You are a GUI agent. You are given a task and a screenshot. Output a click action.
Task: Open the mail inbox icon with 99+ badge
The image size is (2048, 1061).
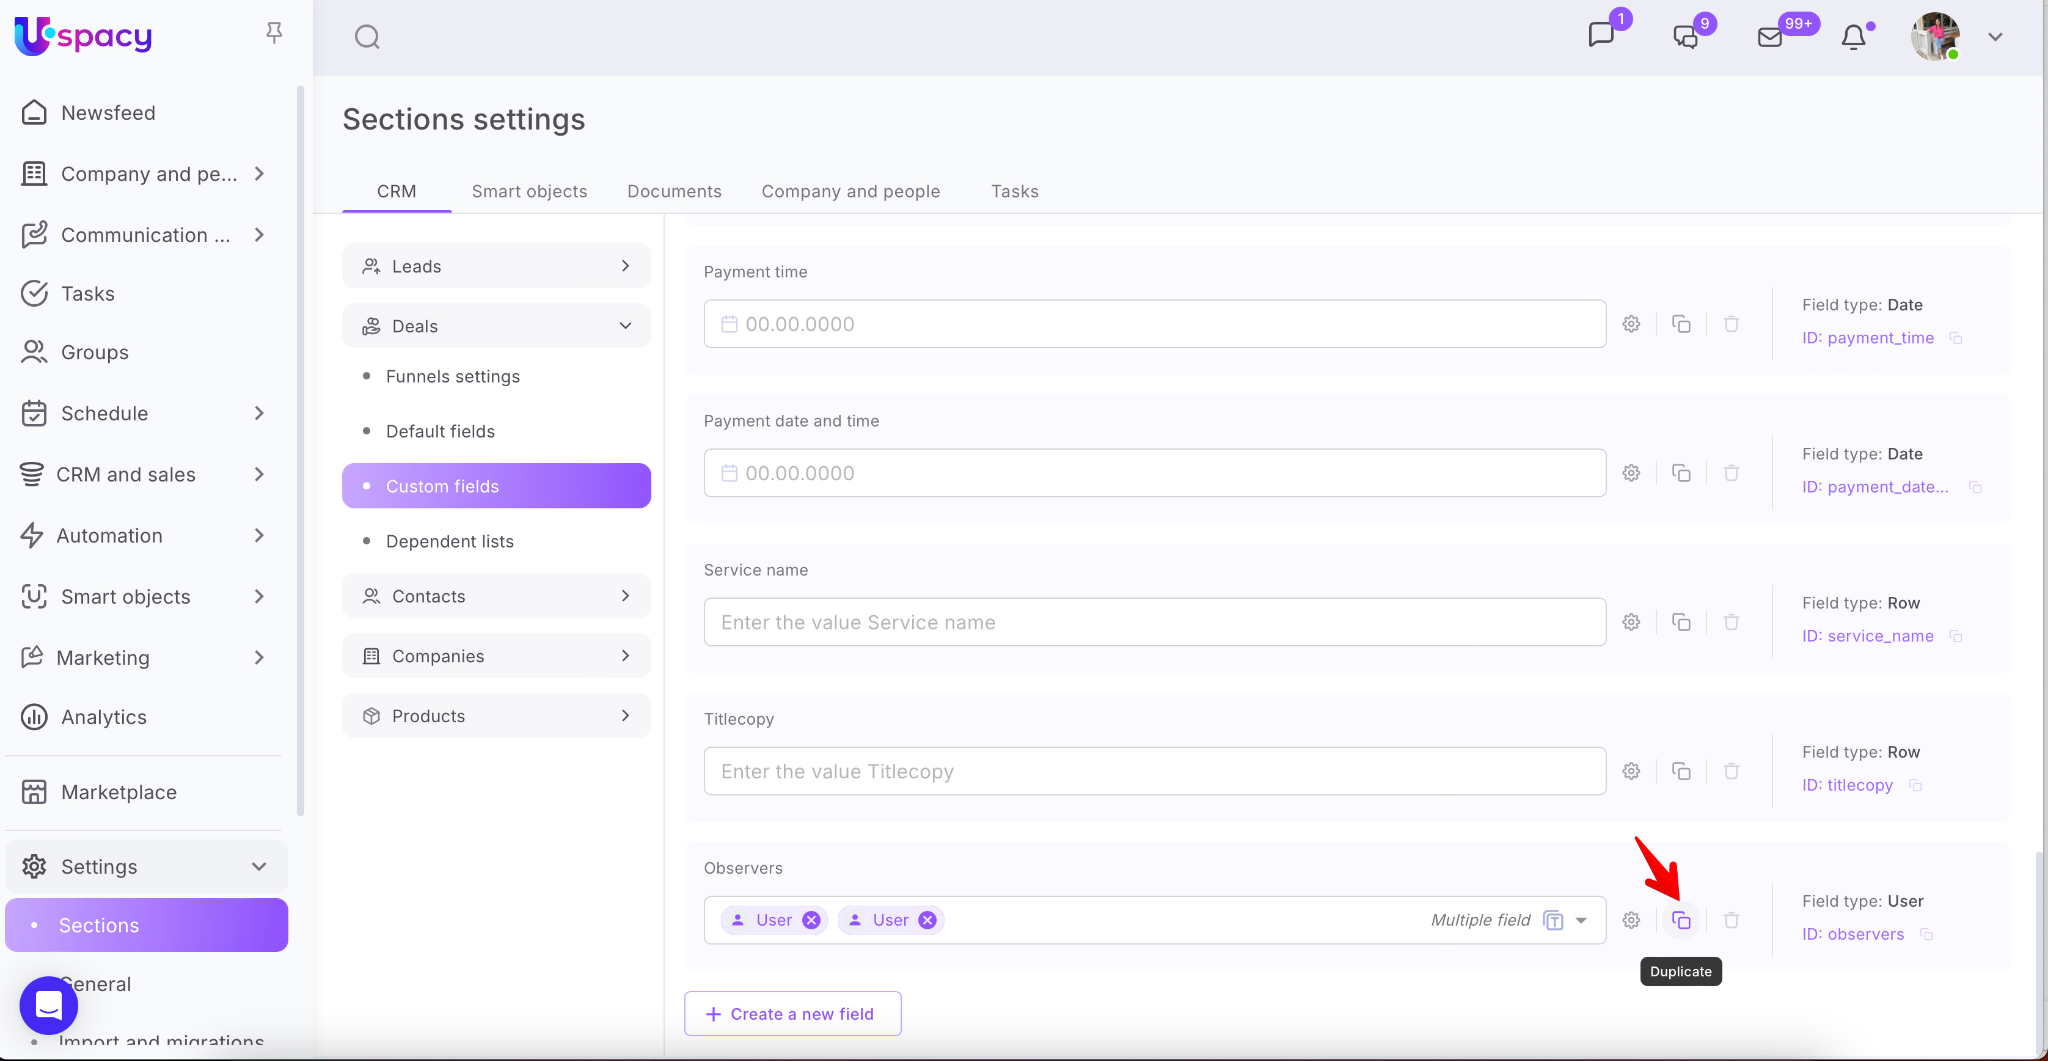click(x=1770, y=37)
